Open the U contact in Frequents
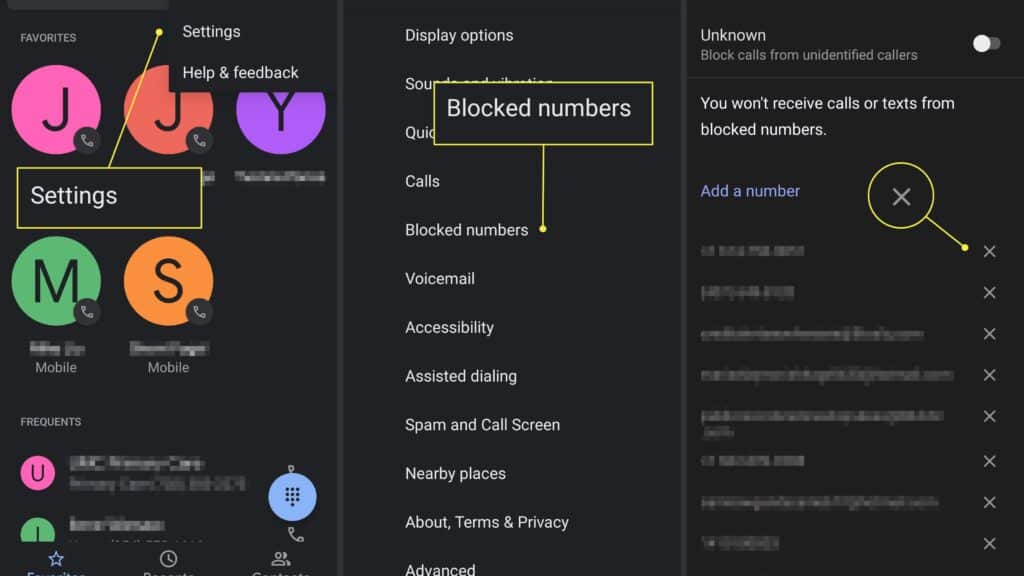1024x576 pixels. pos(37,473)
